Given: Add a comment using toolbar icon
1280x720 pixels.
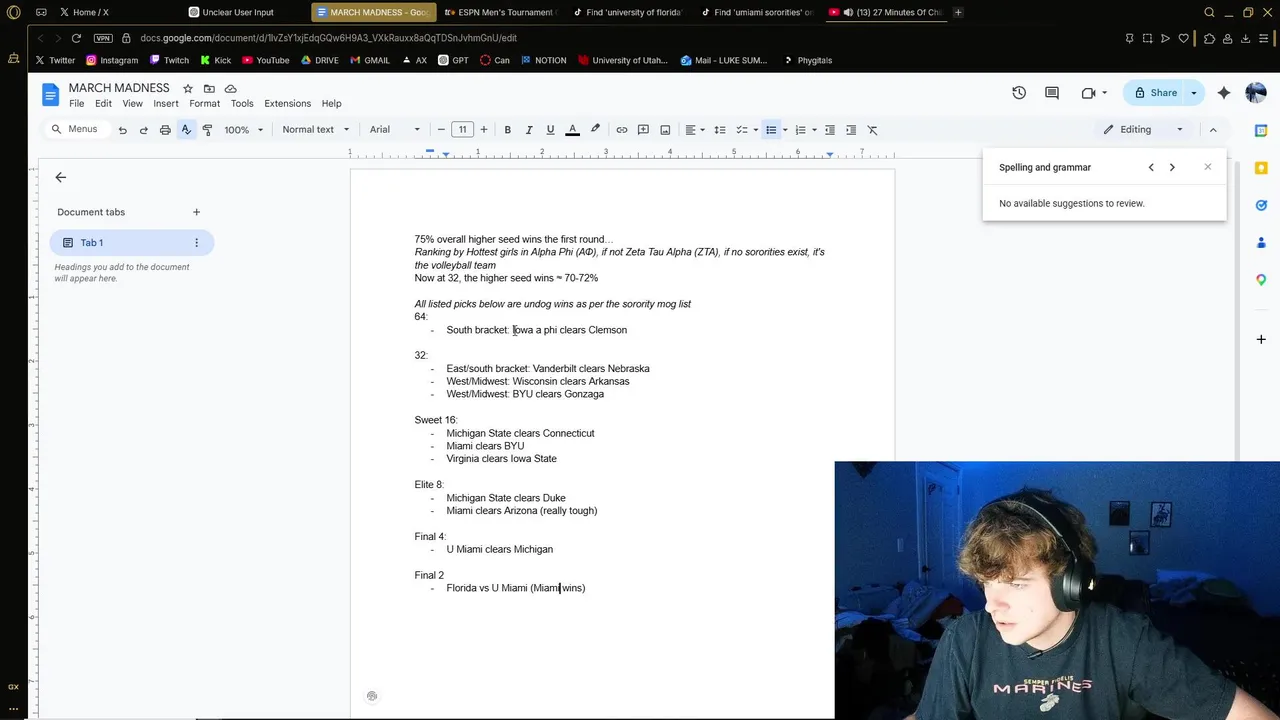Looking at the screenshot, I should point(643,130).
